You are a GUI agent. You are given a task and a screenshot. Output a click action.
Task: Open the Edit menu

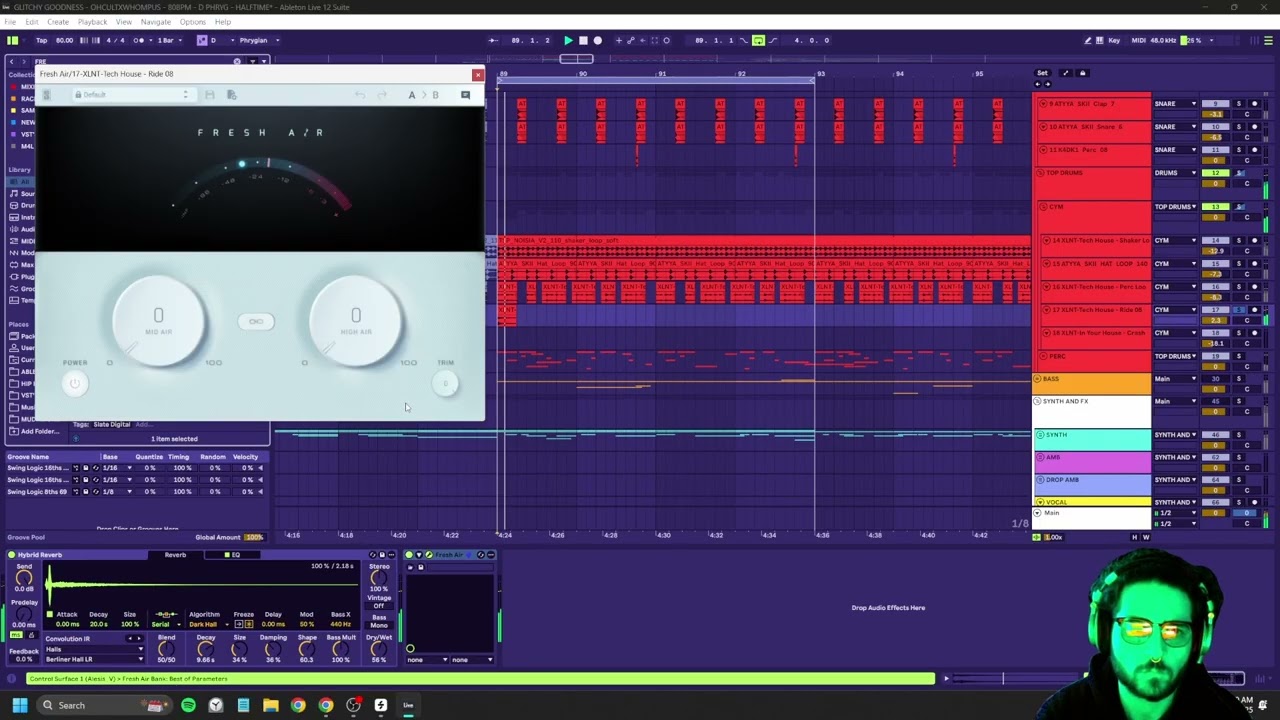click(32, 22)
